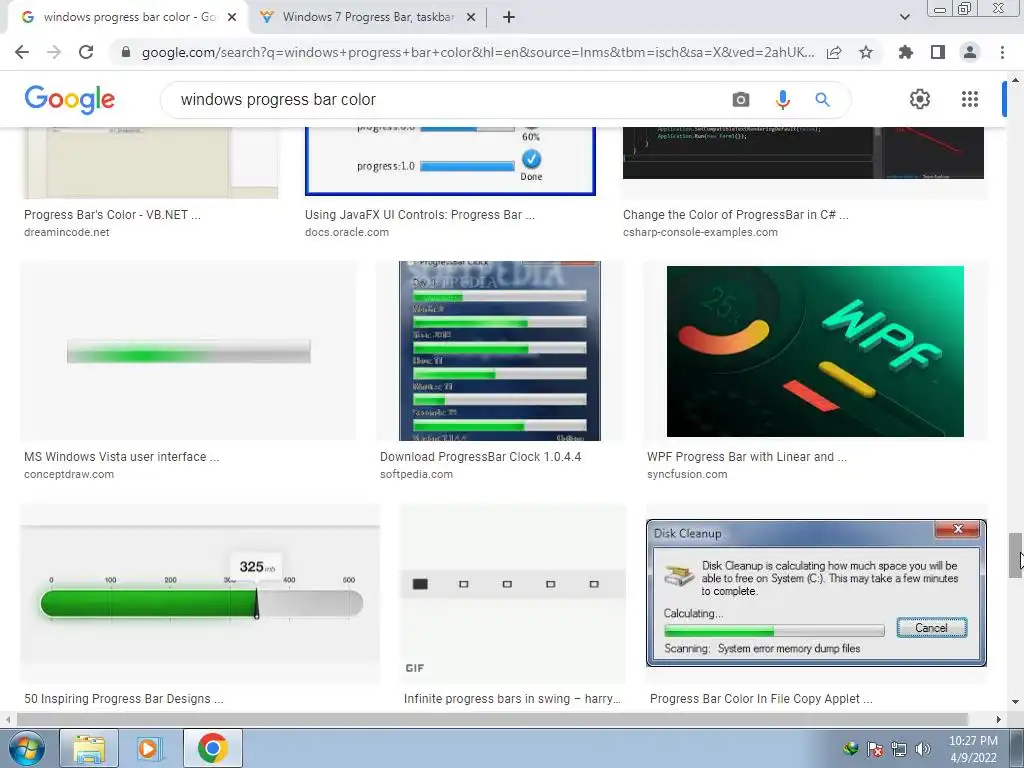
Task: Click the beige VB.NET form thumbnail
Action: coord(151,163)
